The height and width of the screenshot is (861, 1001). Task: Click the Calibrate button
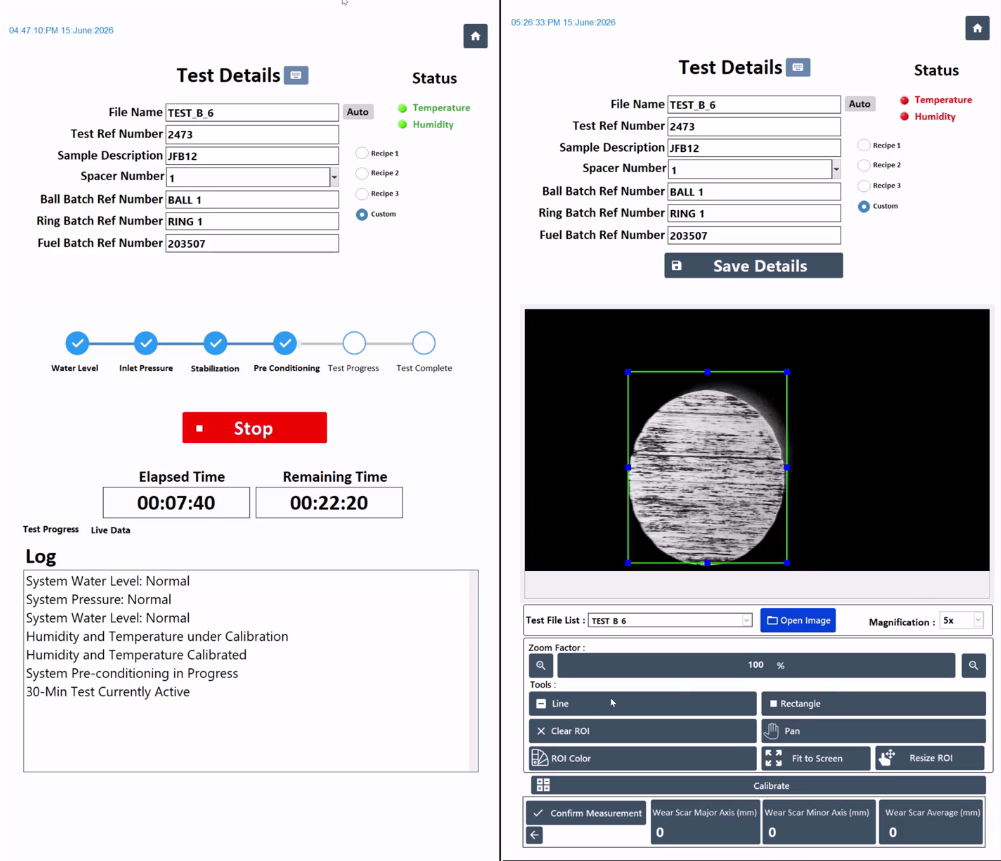click(x=758, y=786)
